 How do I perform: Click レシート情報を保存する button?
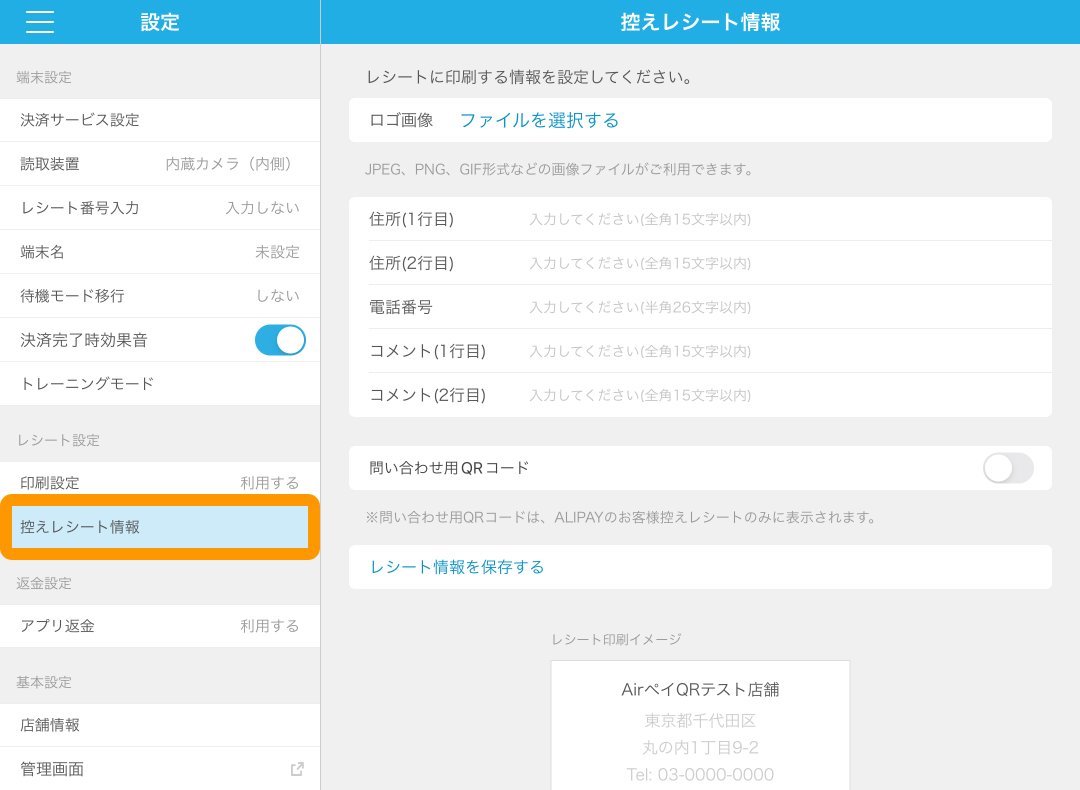pyautogui.click(x=457, y=567)
